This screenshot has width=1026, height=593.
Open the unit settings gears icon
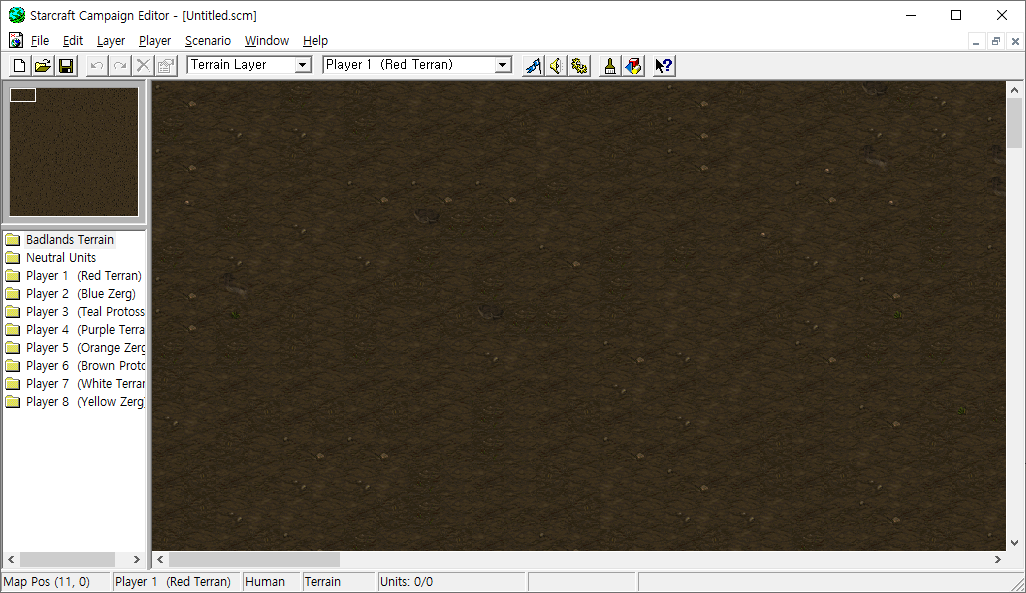point(579,65)
